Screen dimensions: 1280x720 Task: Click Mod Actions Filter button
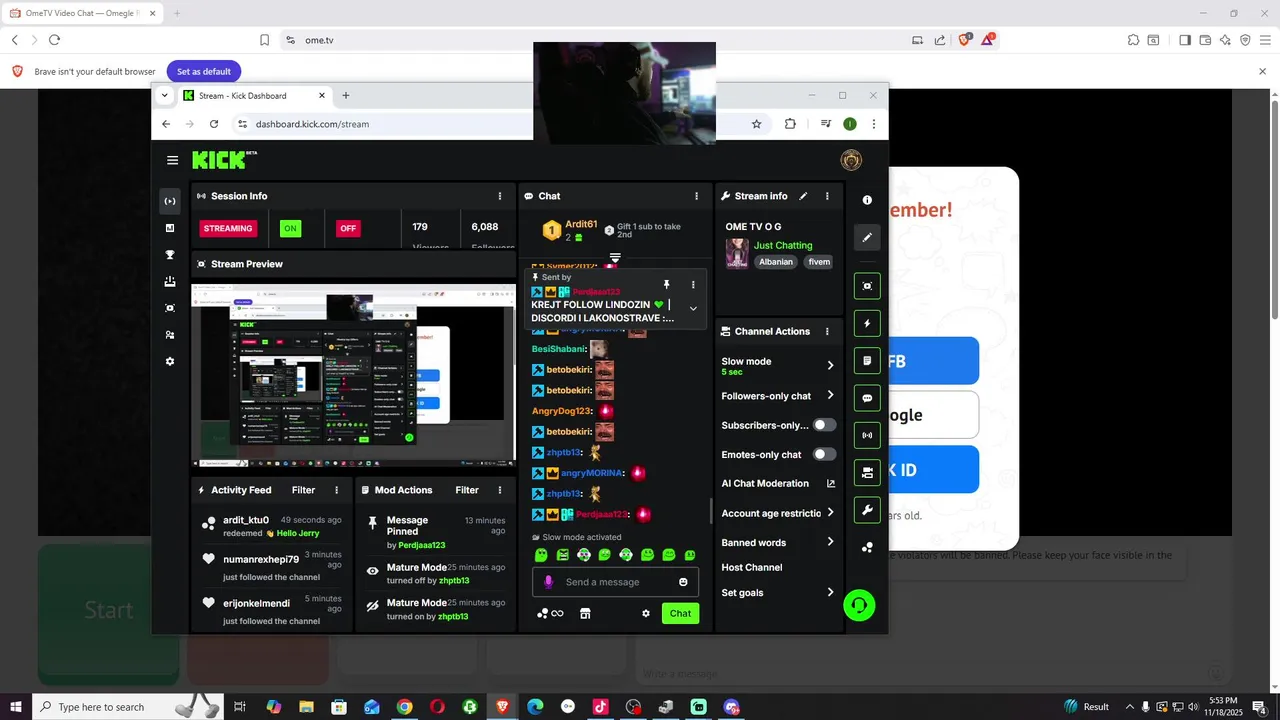467,490
